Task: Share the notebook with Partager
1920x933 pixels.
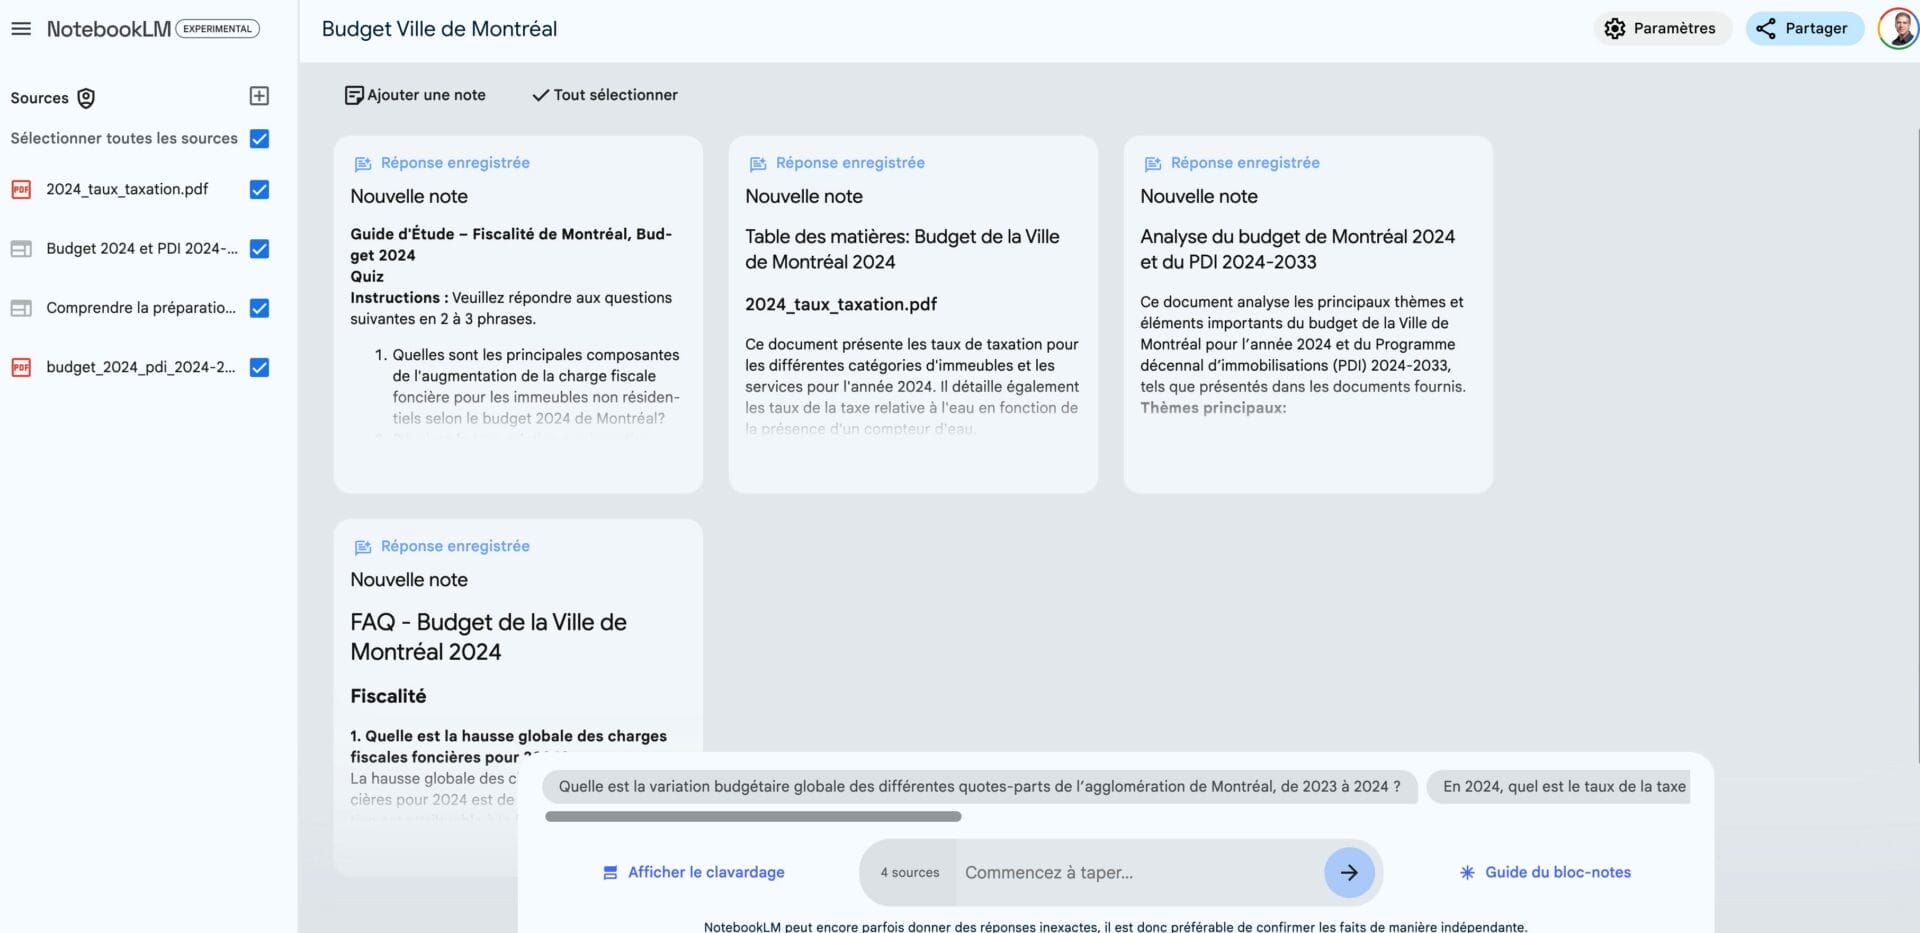Action: (x=1804, y=29)
